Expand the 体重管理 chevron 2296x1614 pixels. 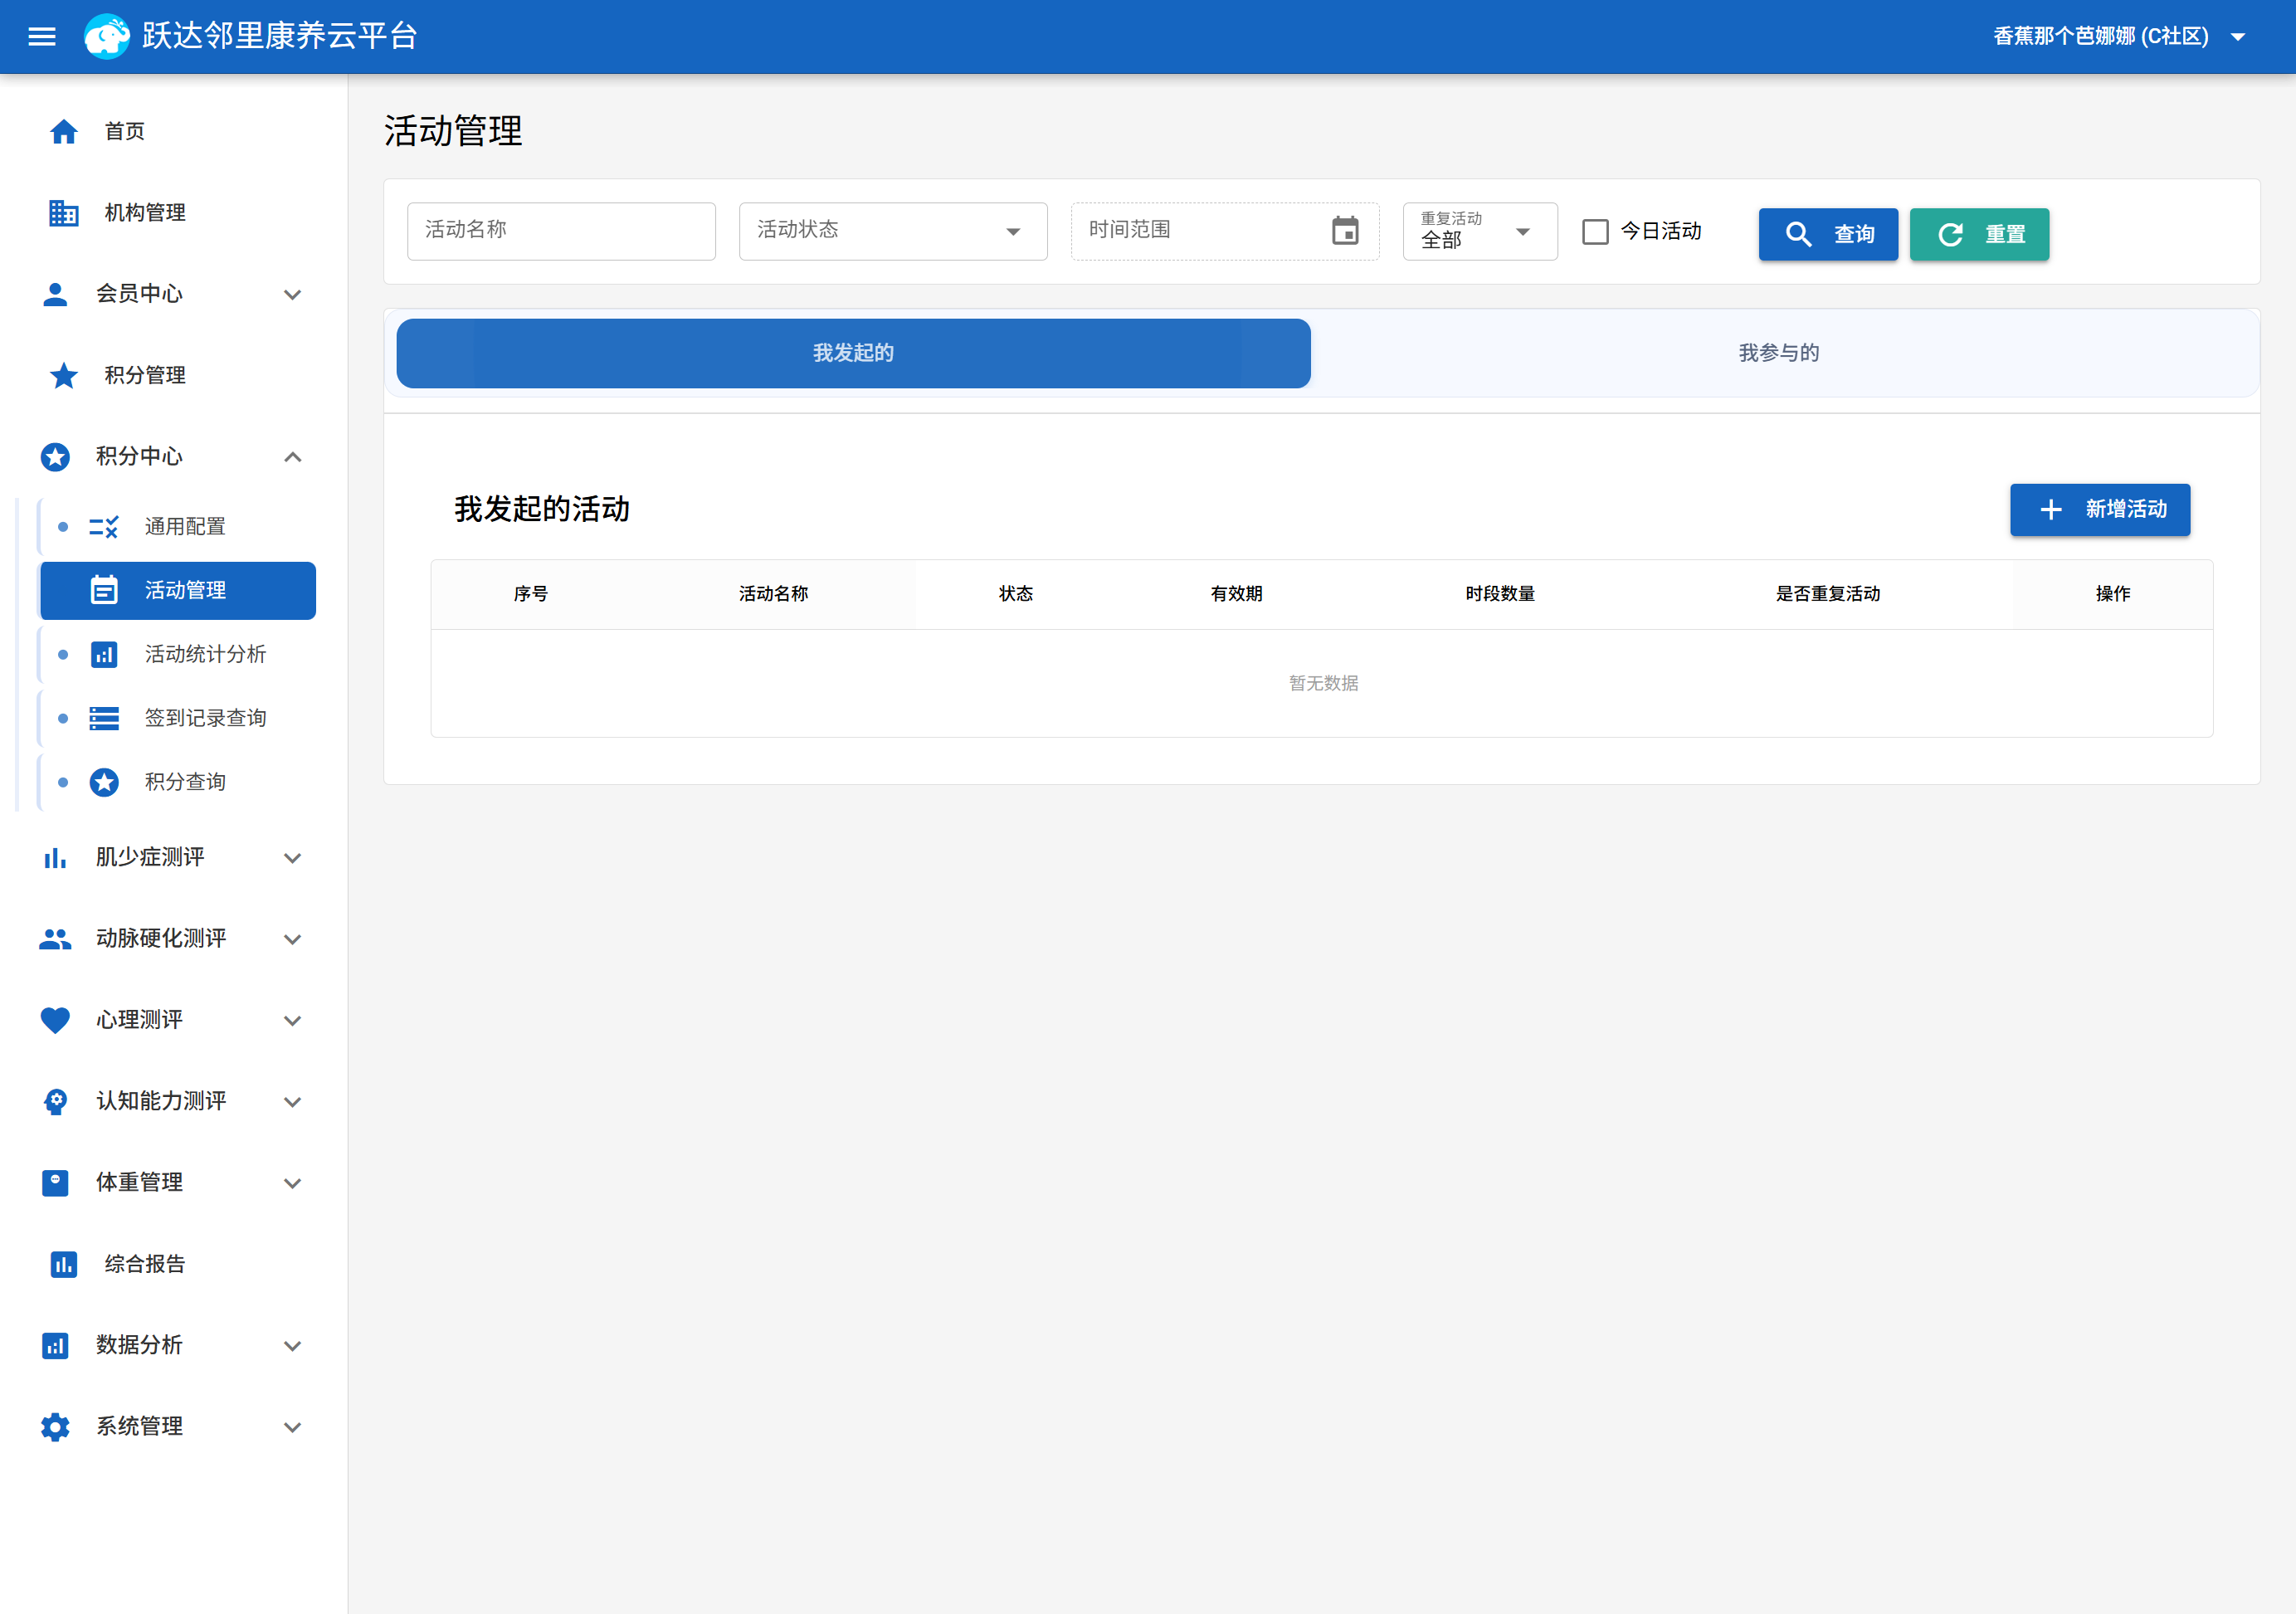pos(292,1183)
